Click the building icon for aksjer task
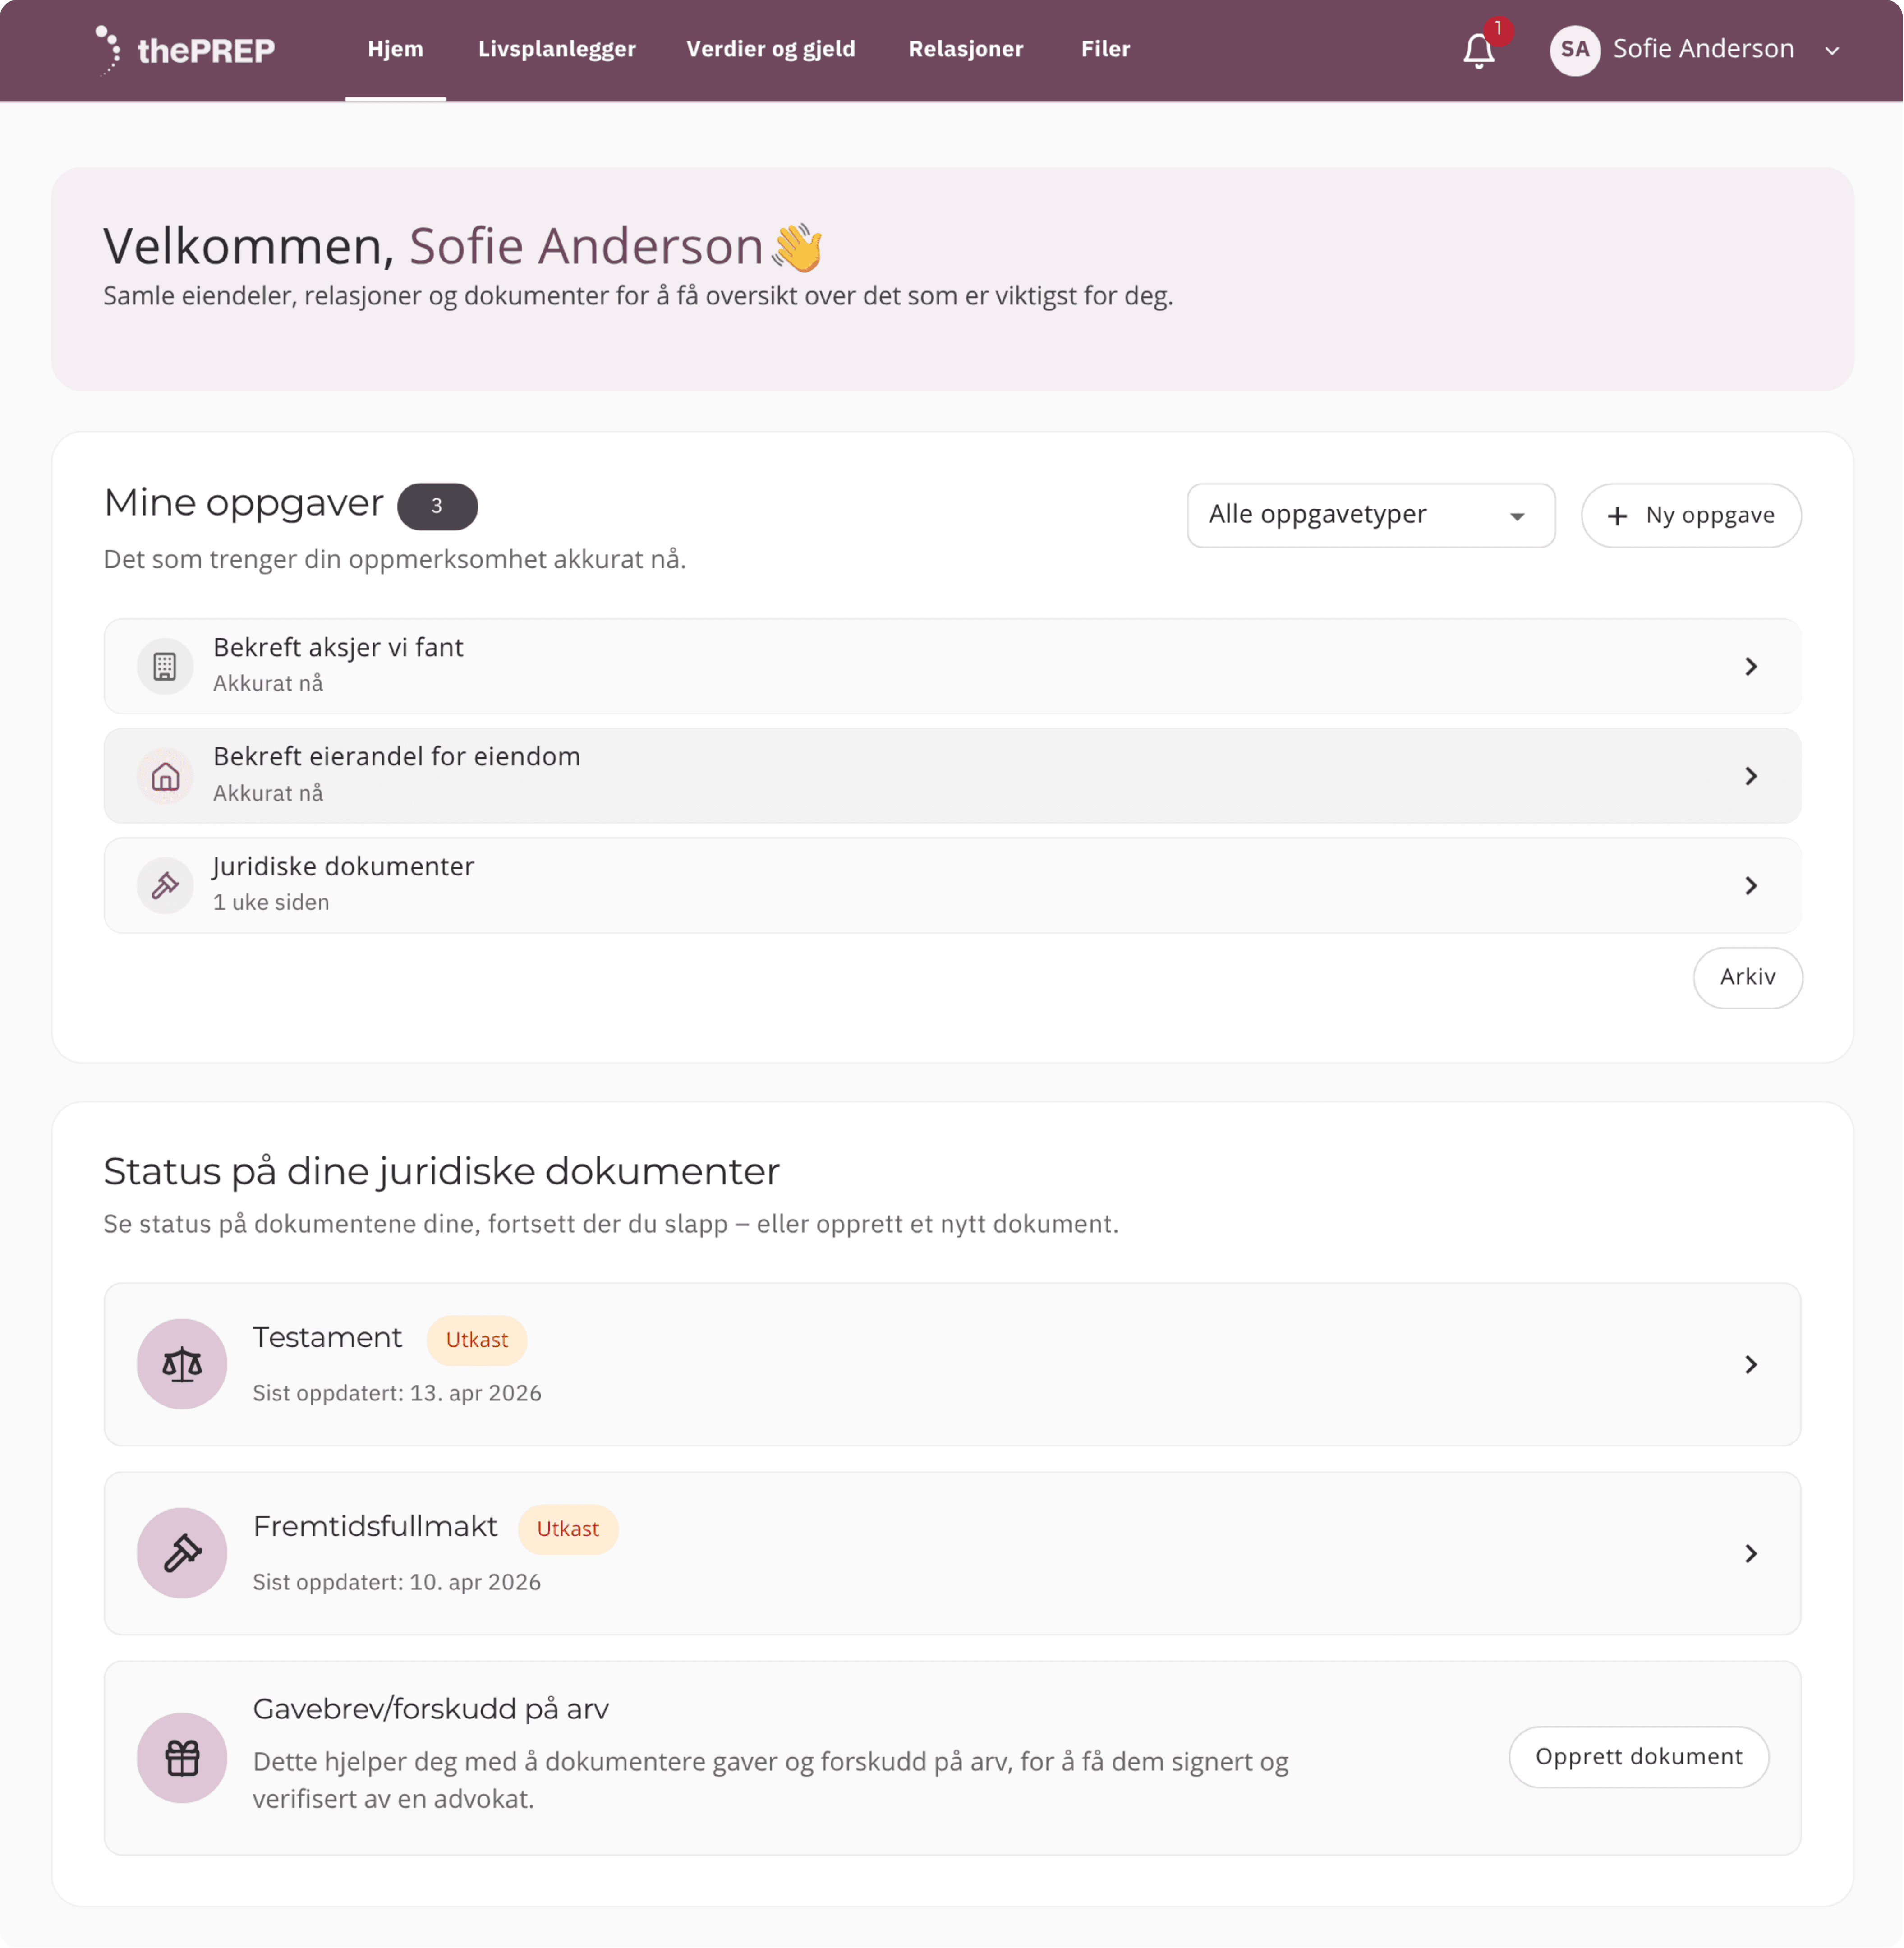Screen dimensions: 1904x1948 (165, 666)
